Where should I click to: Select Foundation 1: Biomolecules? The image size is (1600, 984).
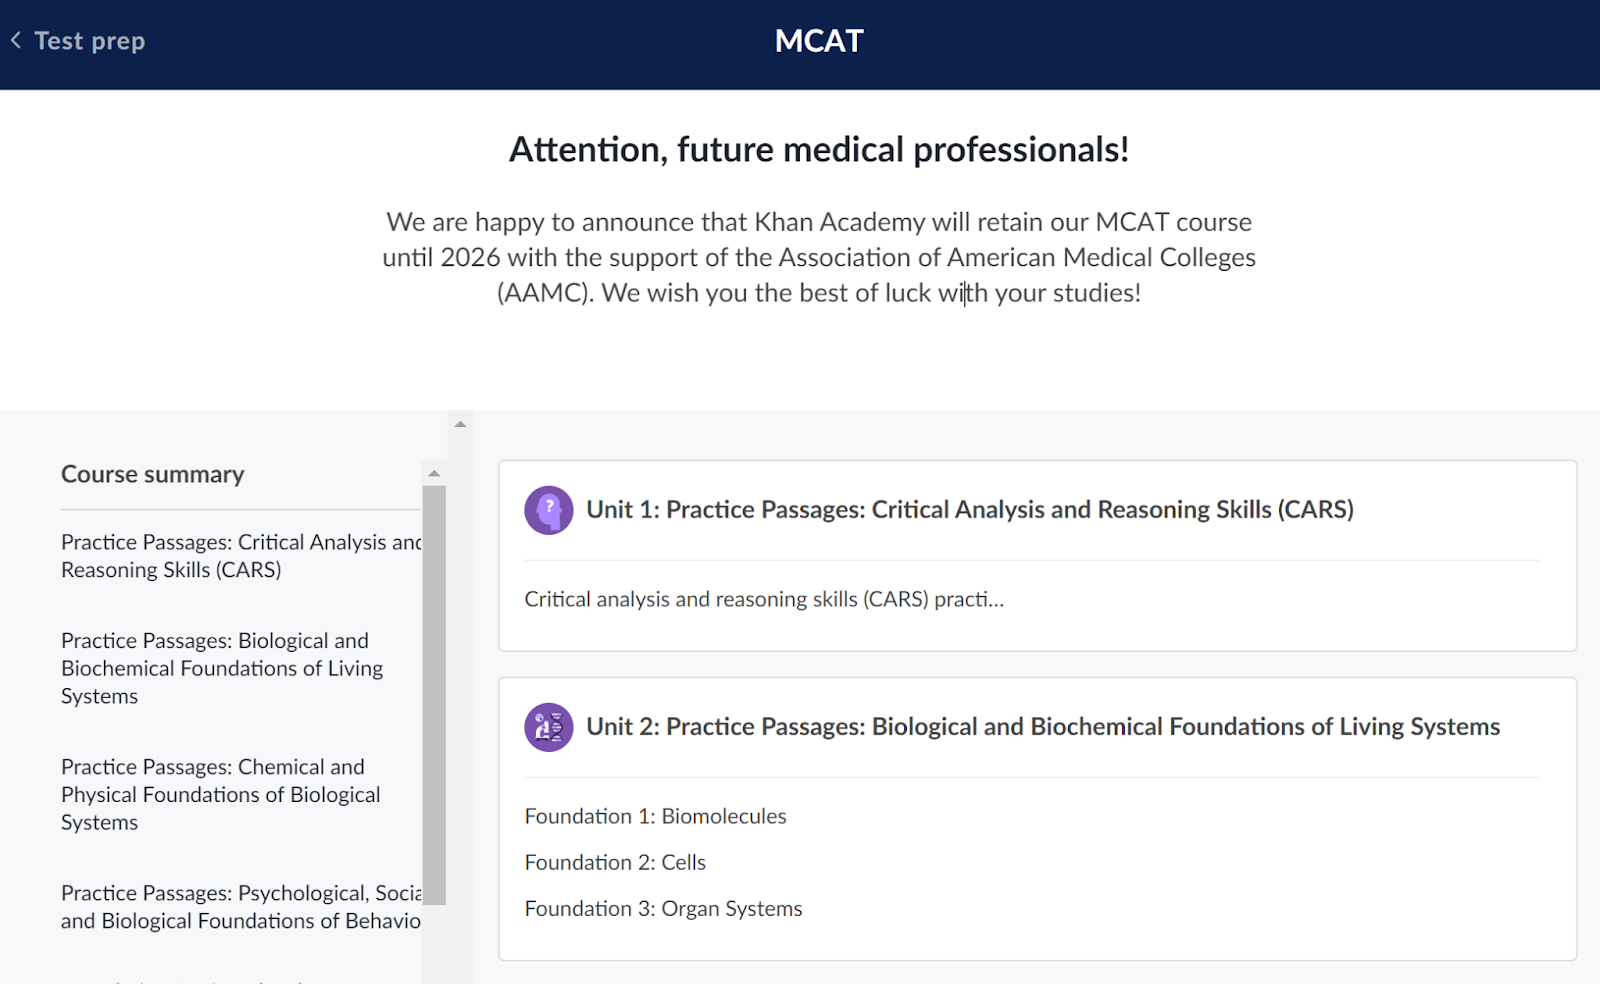point(656,816)
